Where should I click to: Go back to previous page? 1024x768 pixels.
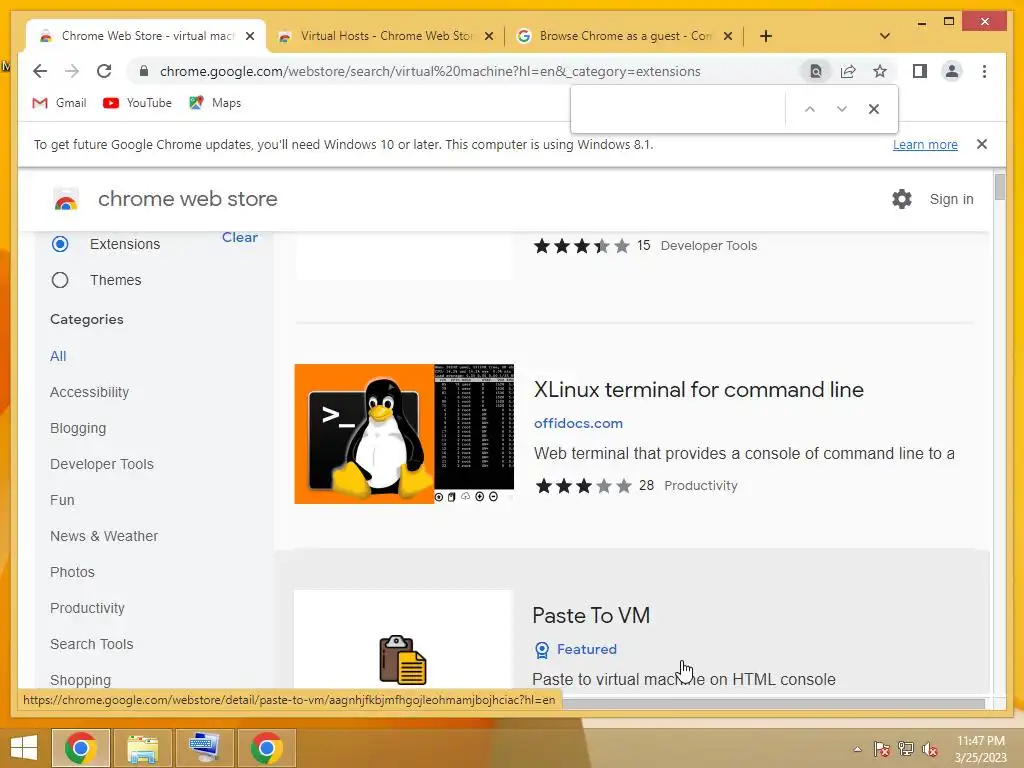click(x=40, y=71)
